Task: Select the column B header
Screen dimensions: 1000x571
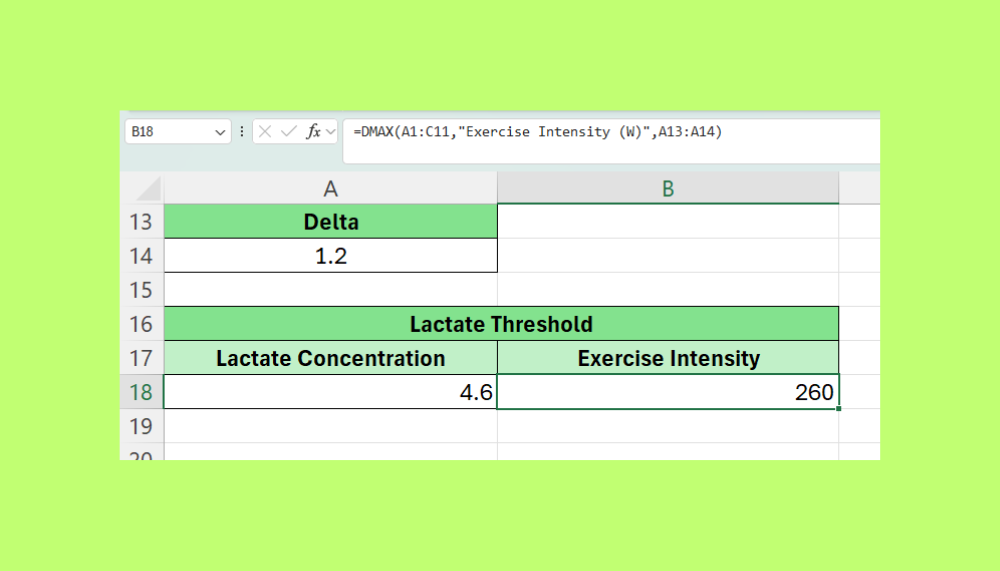Action: [667, 189]
